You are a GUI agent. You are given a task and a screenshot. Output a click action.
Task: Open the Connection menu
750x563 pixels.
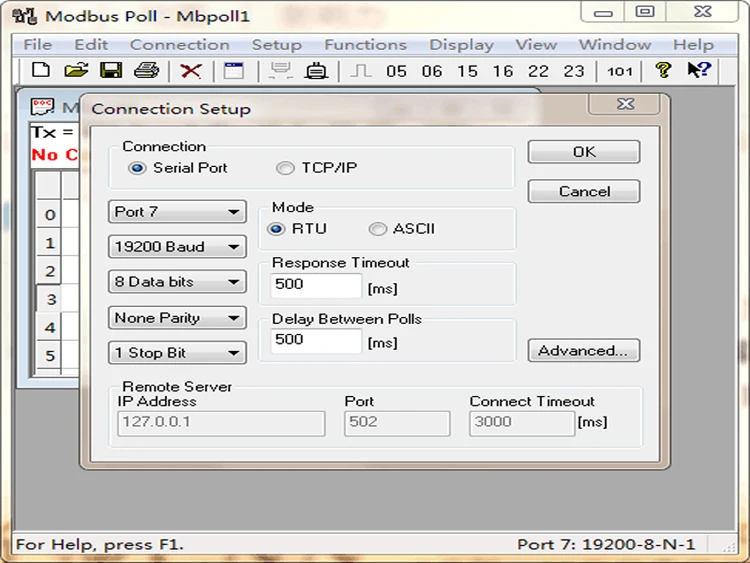180,44
